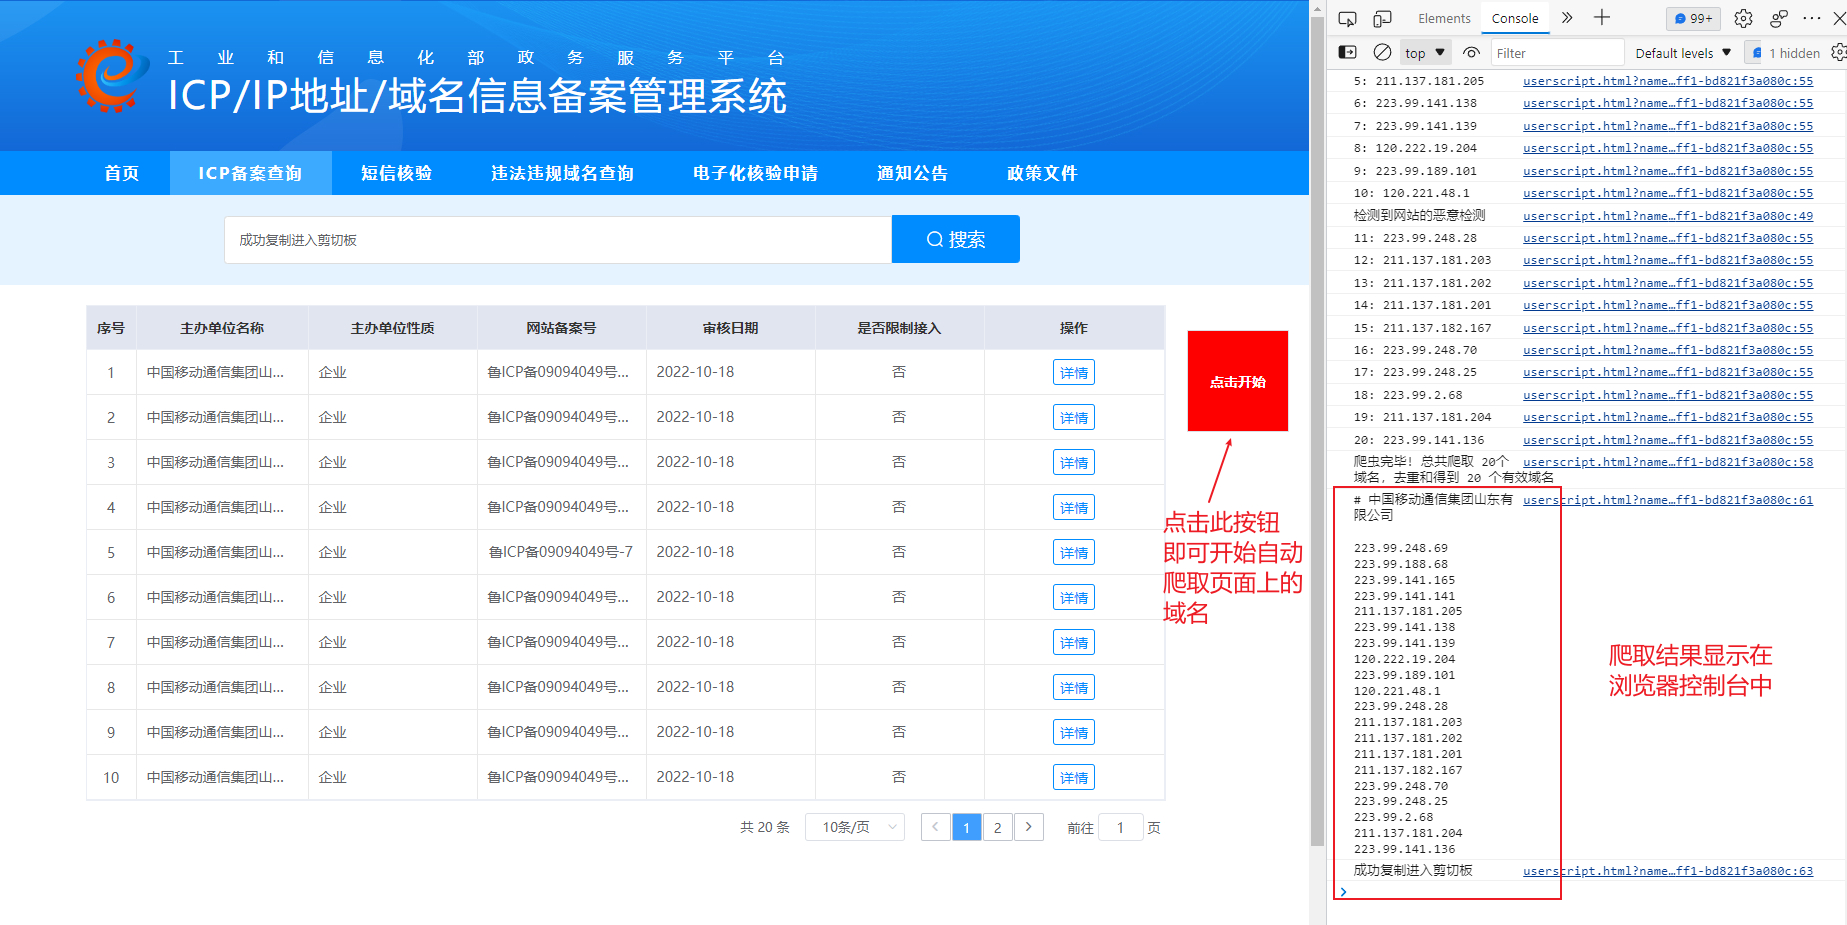The image size is (1847, 925).
Task: Click the 搜索 search button
Action: point(956,239)
